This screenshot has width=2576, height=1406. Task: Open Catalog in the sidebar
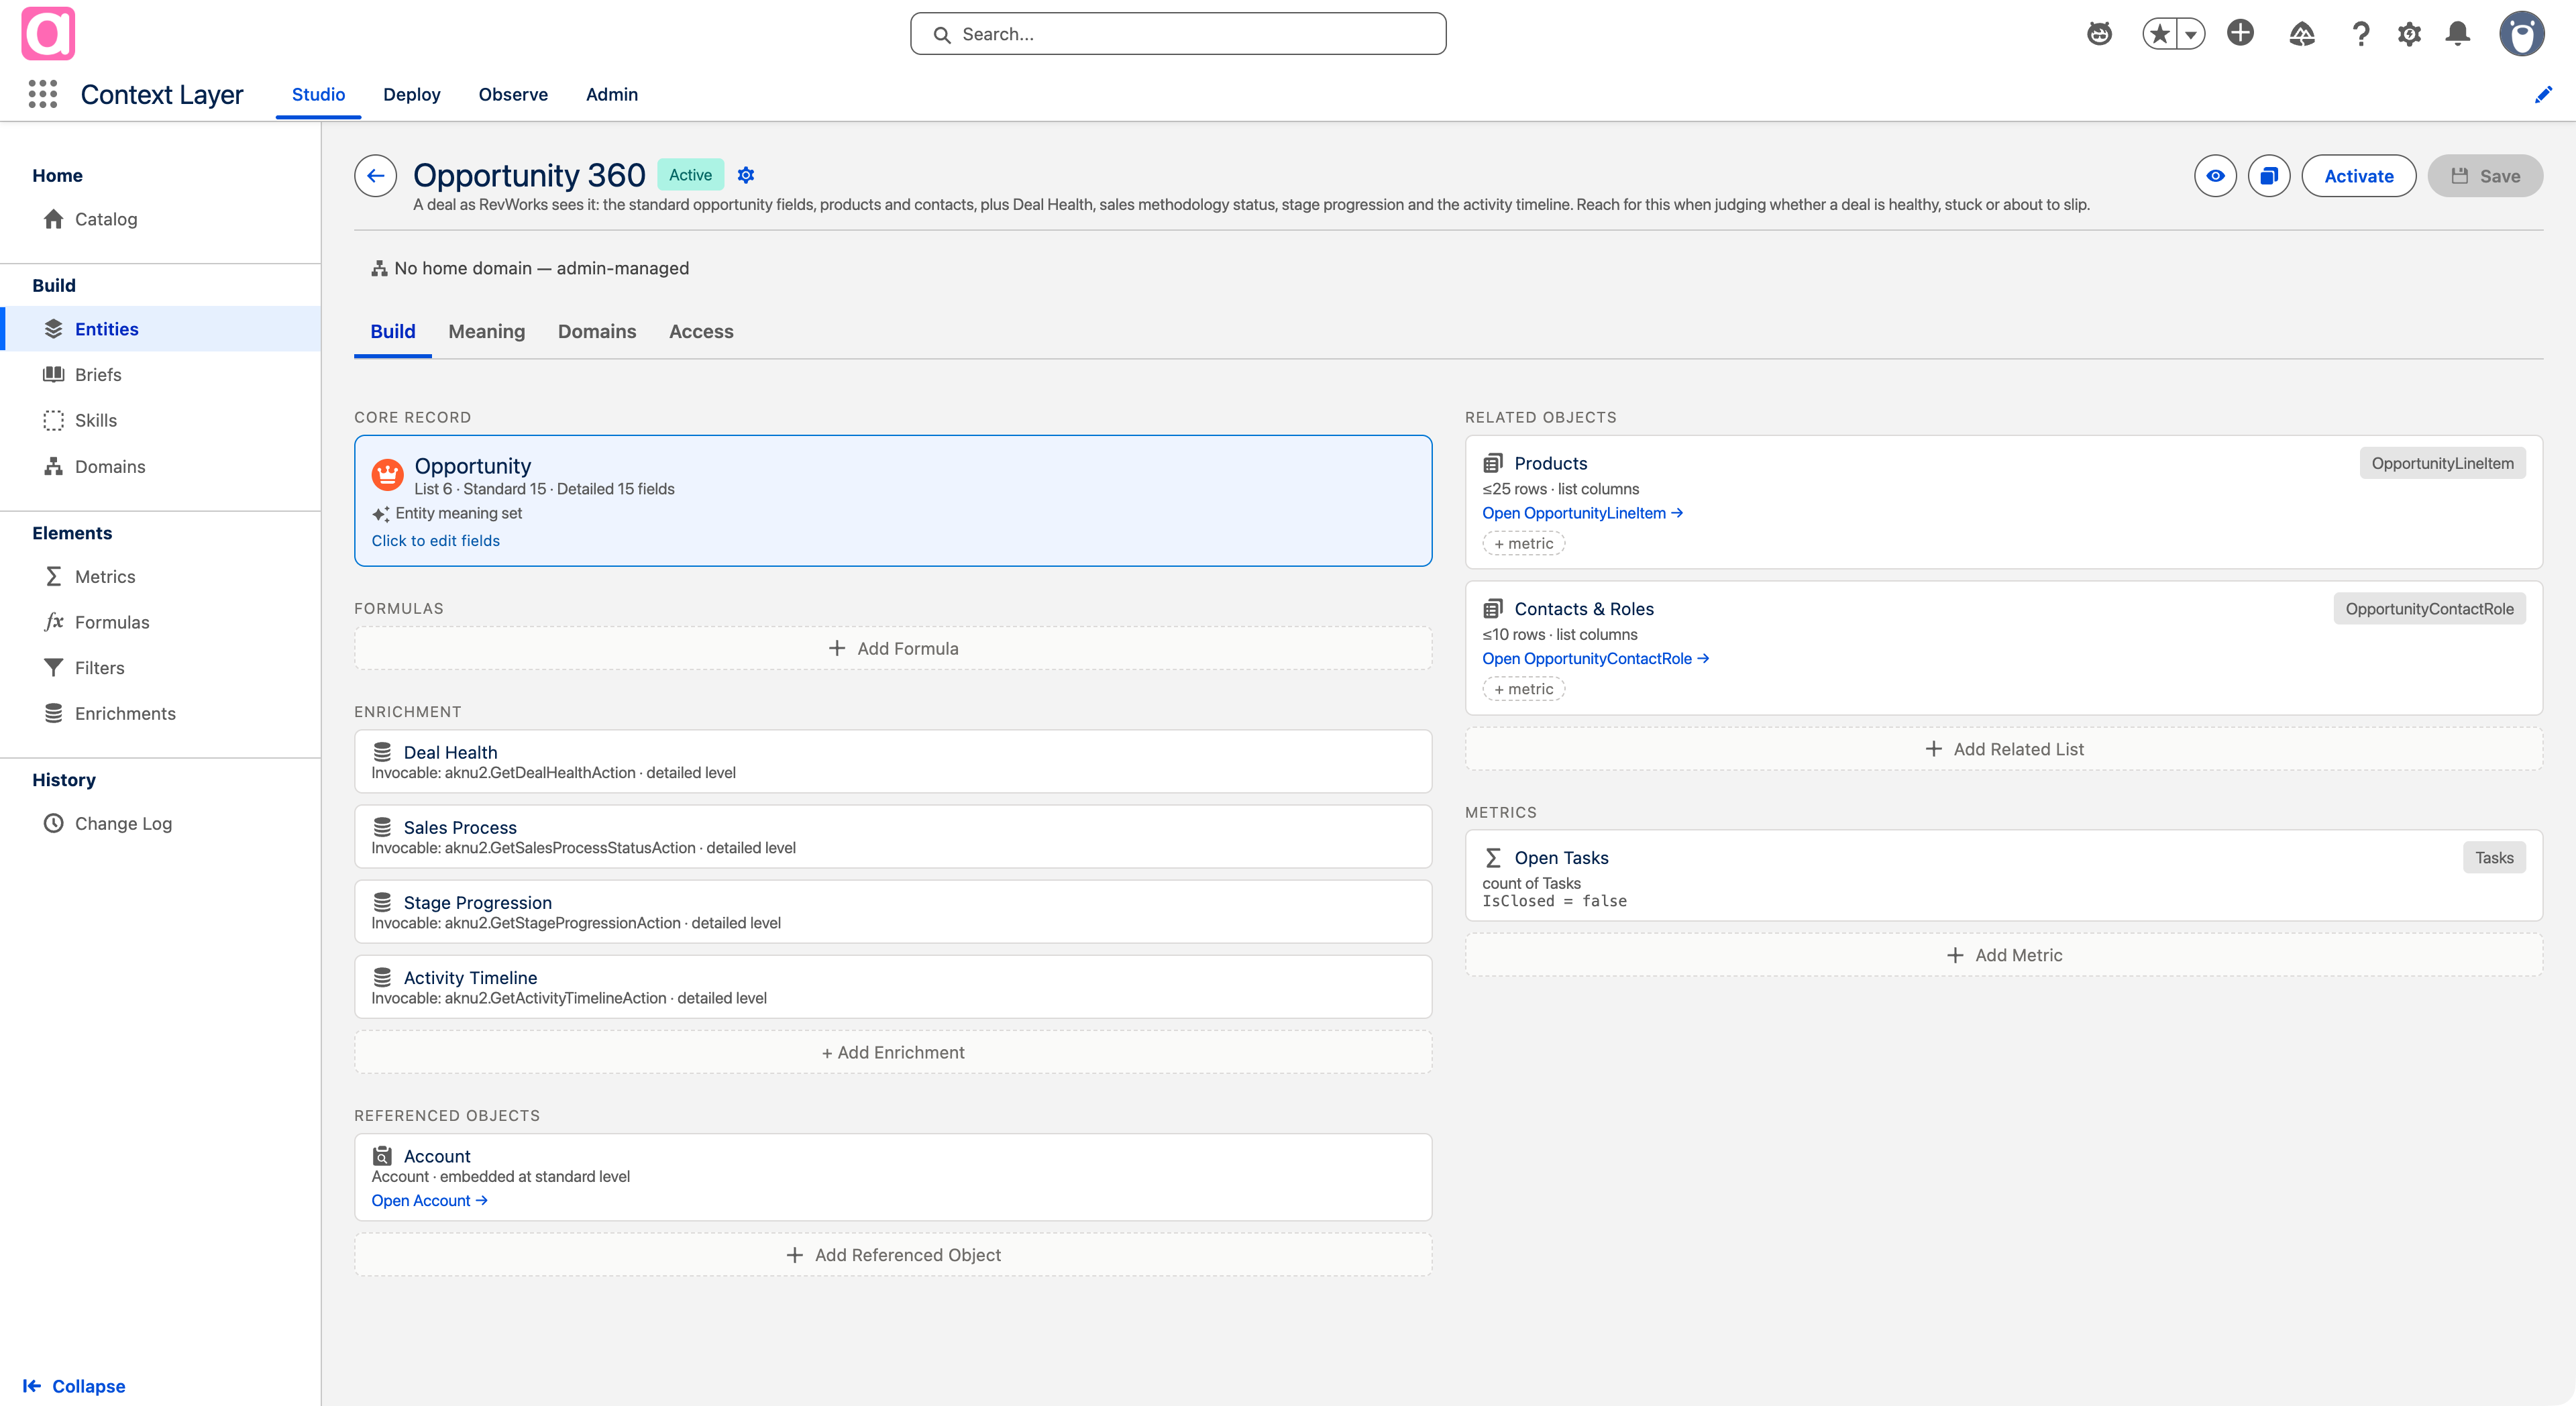[160, 219]
